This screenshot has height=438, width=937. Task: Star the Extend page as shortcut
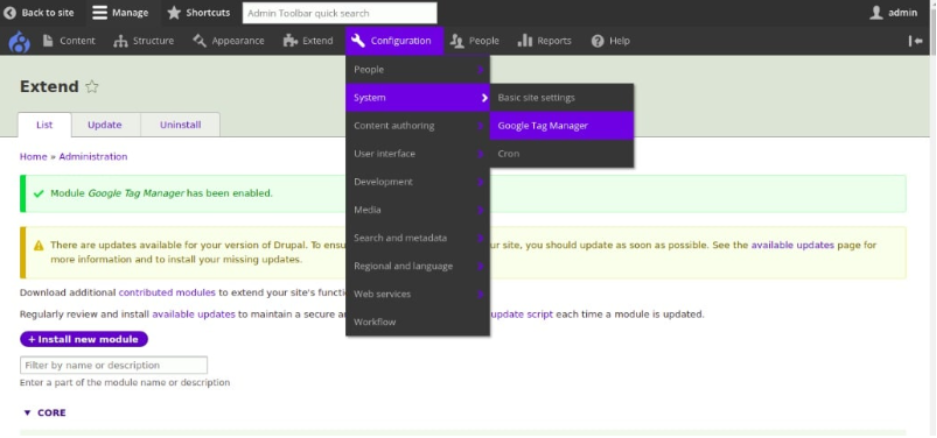(92, 87)
